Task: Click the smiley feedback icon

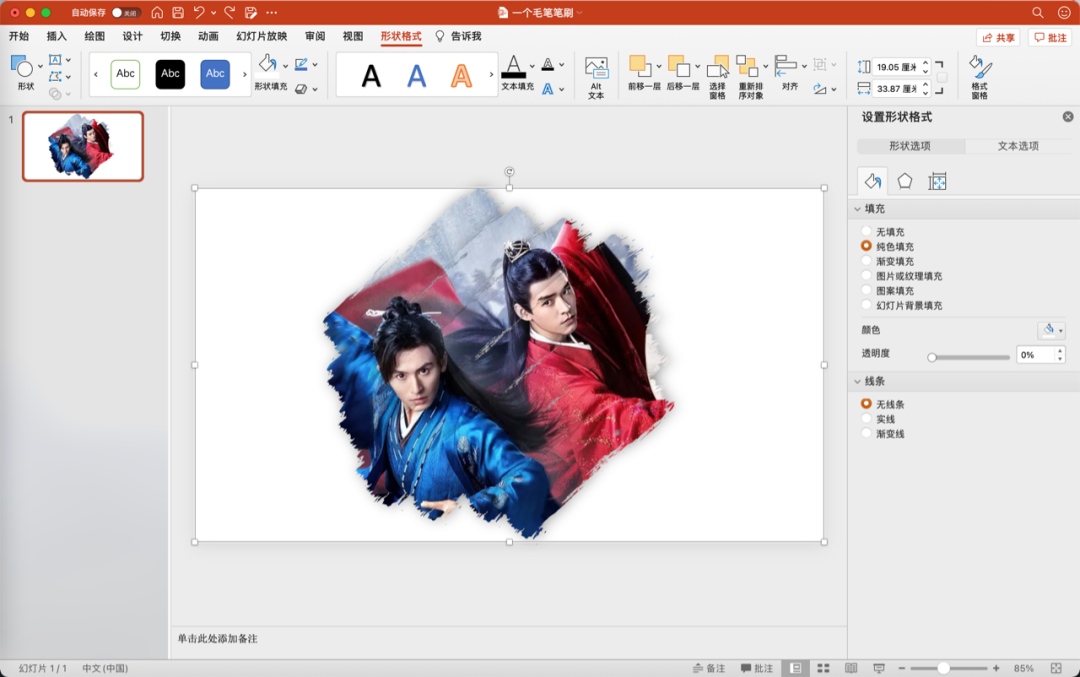Action: click(1063, 12)
